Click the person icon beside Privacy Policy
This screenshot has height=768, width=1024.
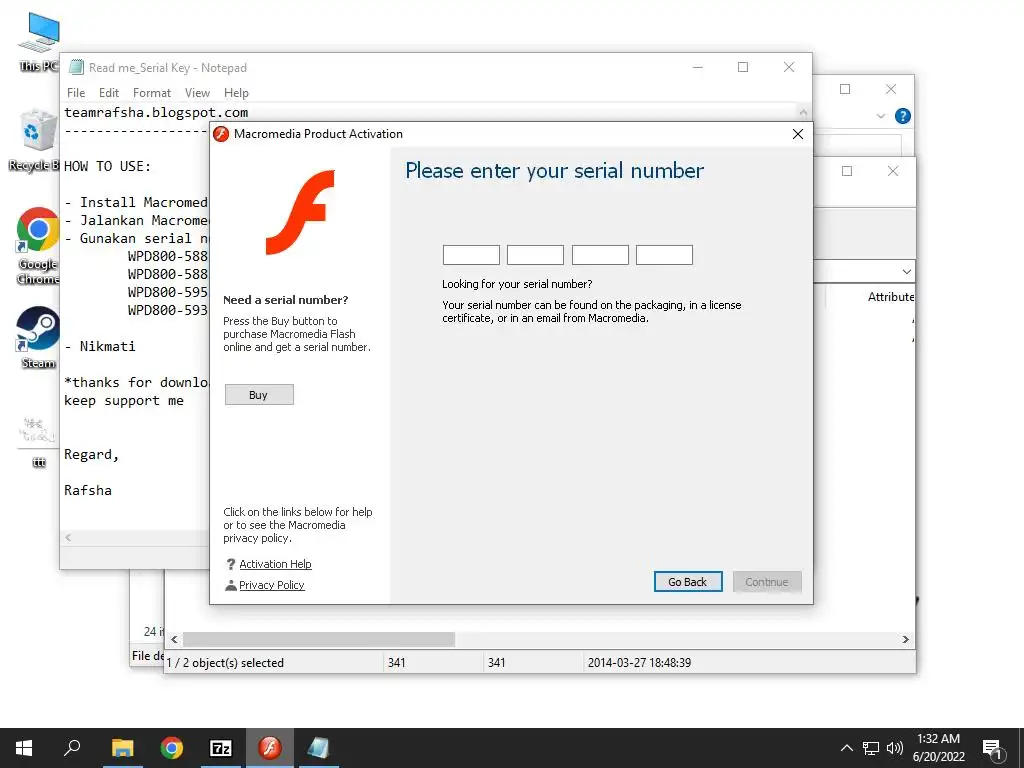[x=231, y=585]
